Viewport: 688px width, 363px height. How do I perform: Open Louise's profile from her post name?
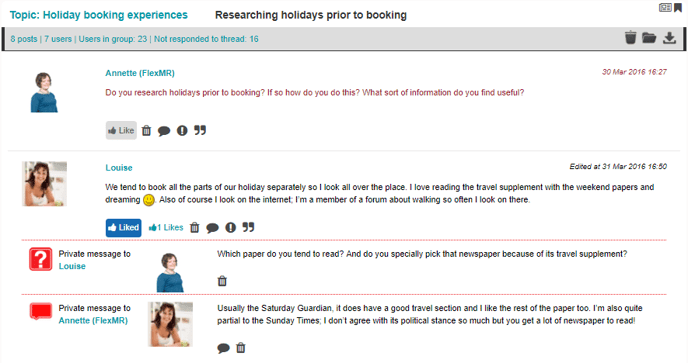point(118,168)
